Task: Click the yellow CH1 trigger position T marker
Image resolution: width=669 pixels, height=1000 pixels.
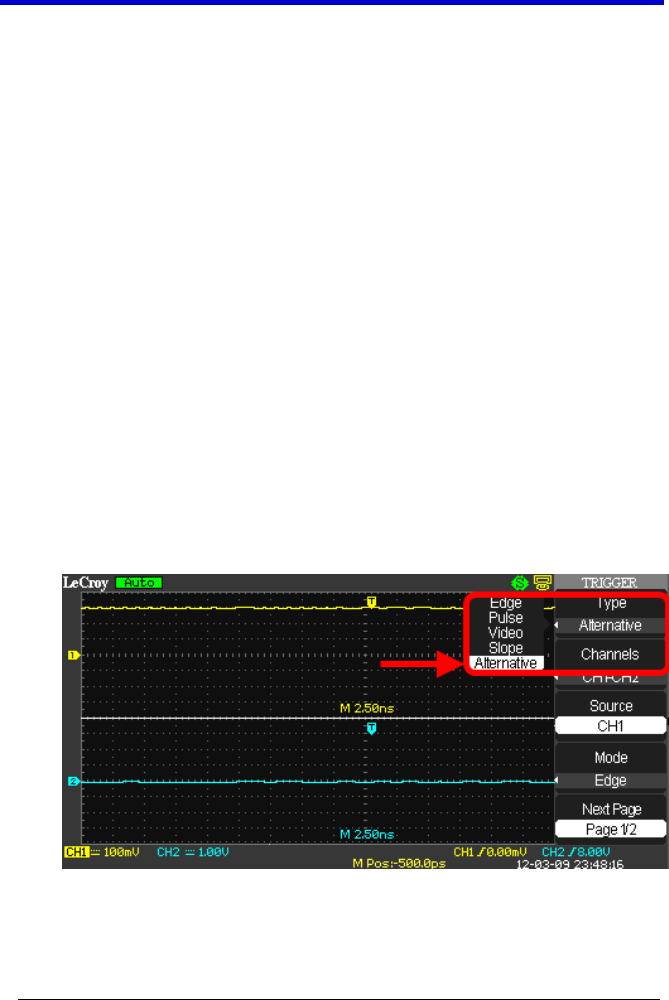Action: [x=372, y=602]
